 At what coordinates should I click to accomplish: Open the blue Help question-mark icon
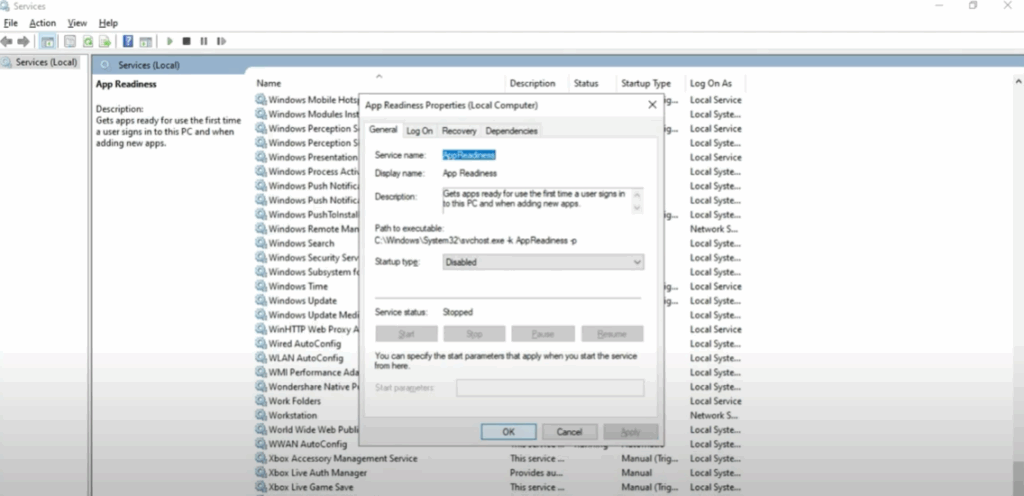(x=128, y=41)
